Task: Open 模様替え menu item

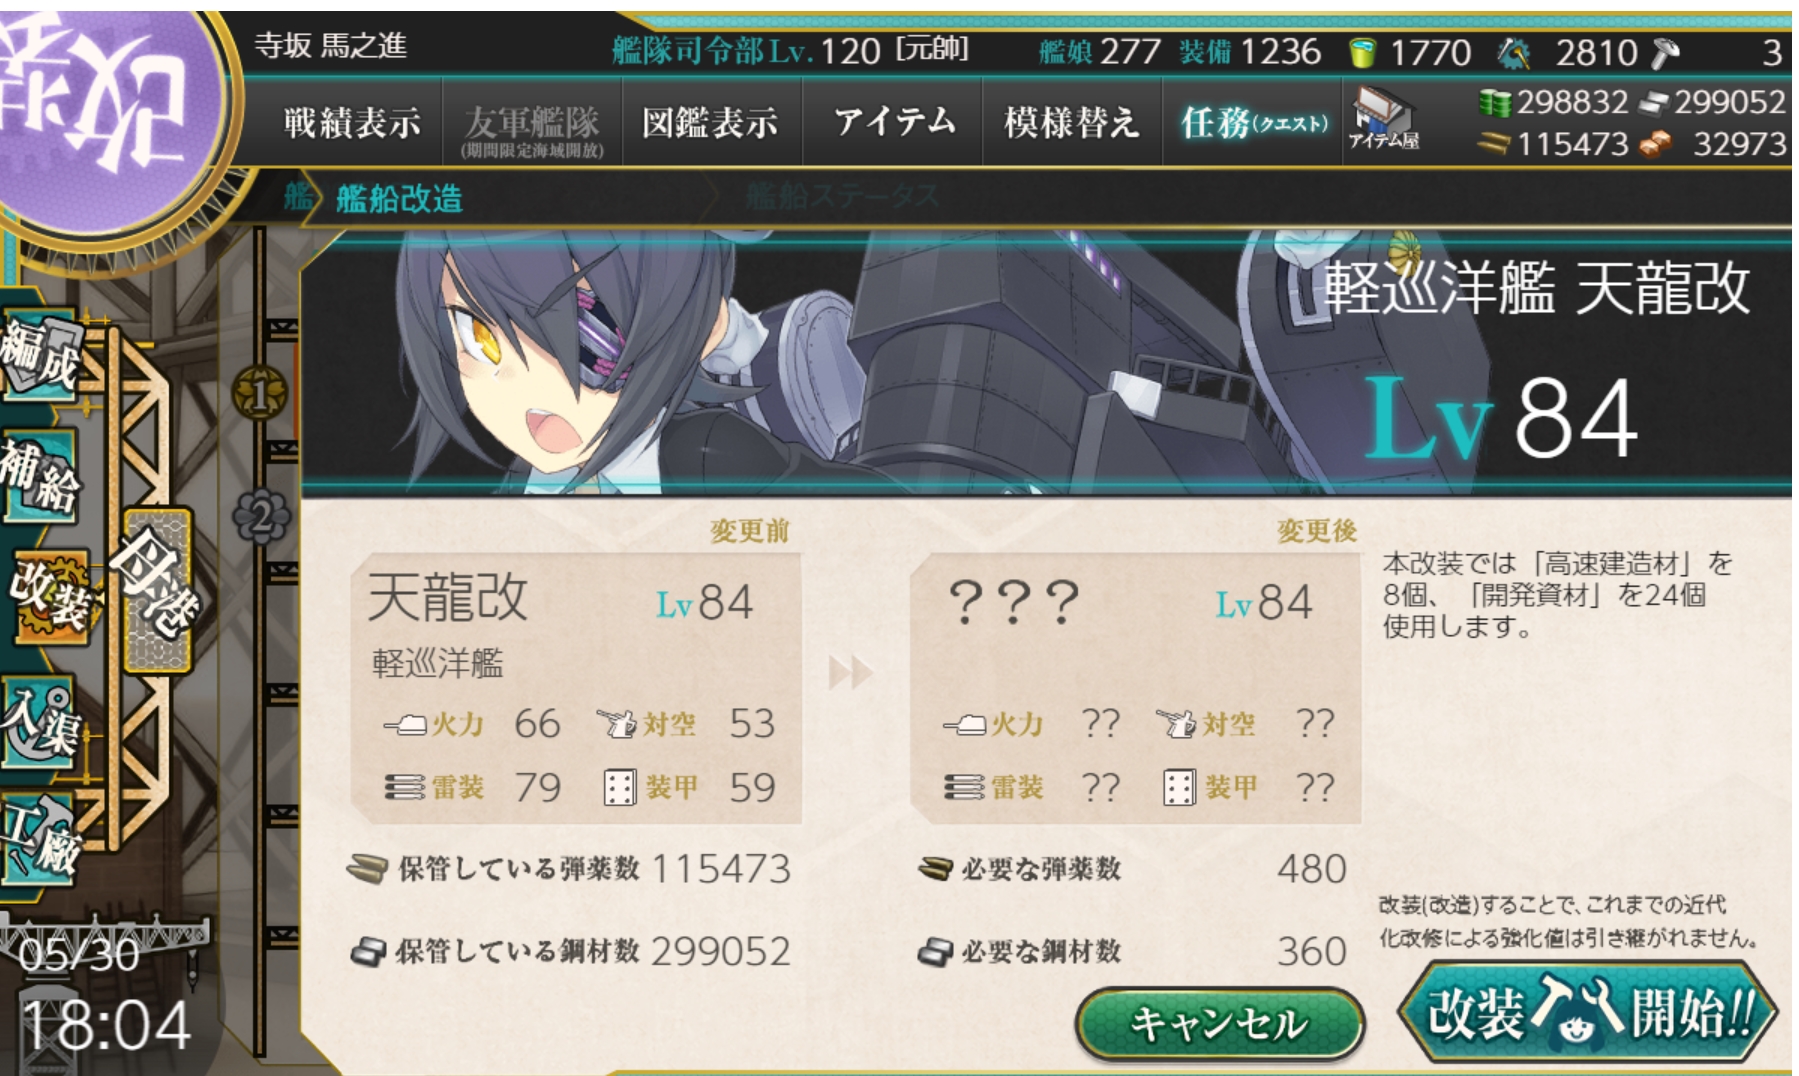Action: [x=1072, y=122]
